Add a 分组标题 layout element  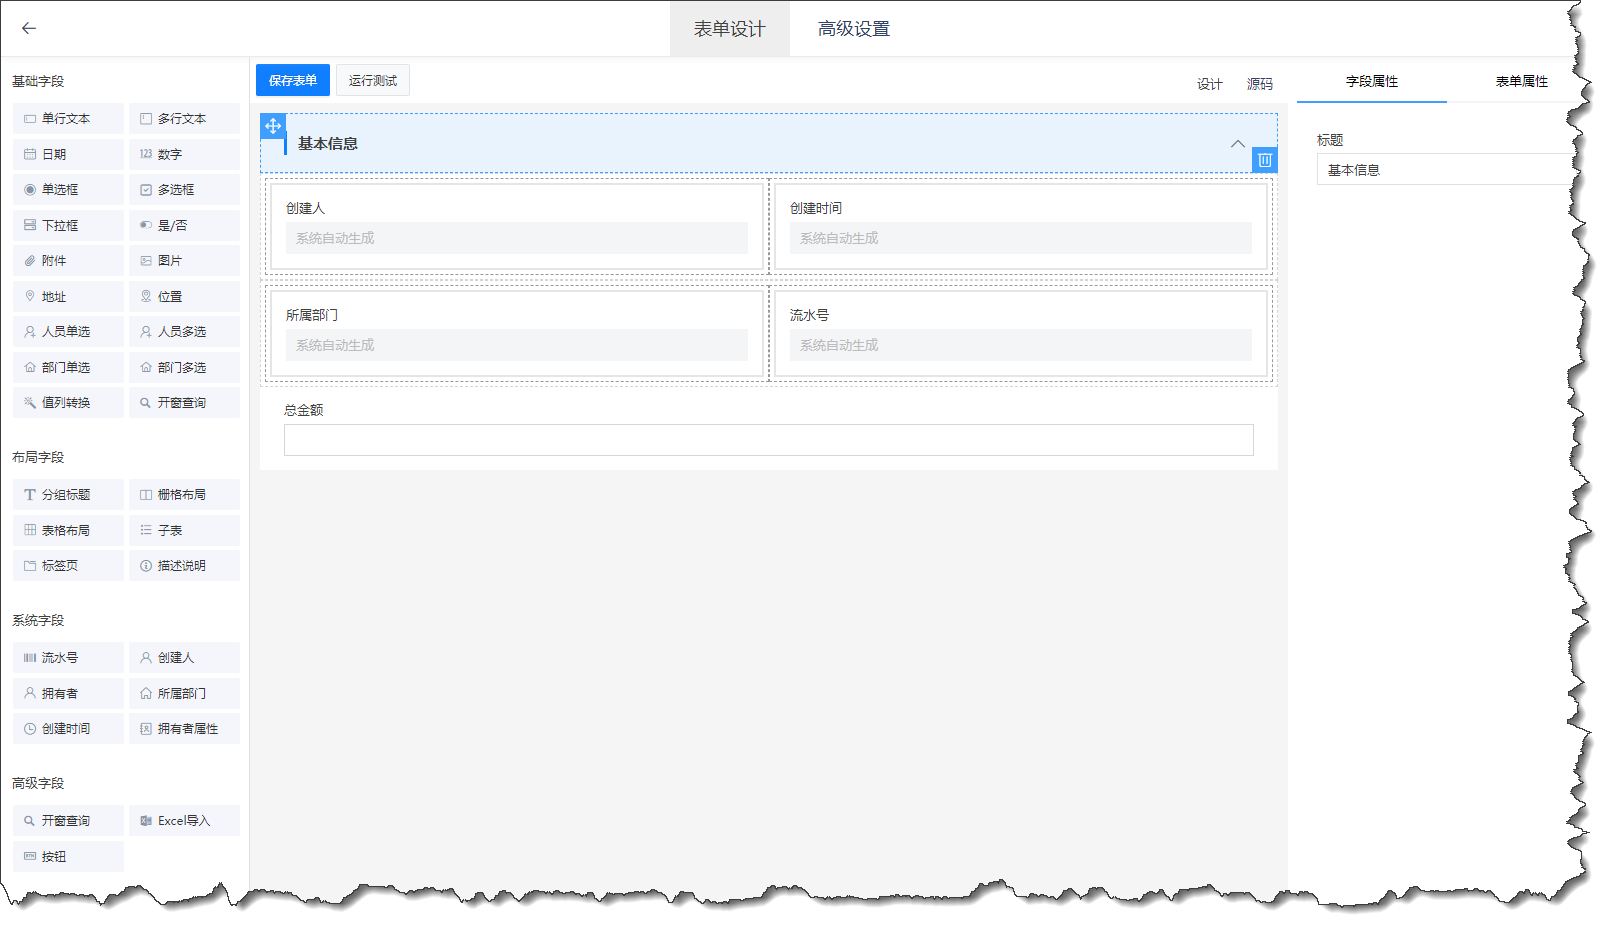click(x=68, y=494)
